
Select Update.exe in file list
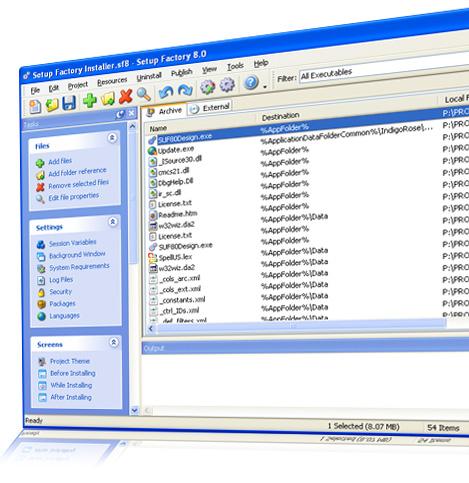176,149
